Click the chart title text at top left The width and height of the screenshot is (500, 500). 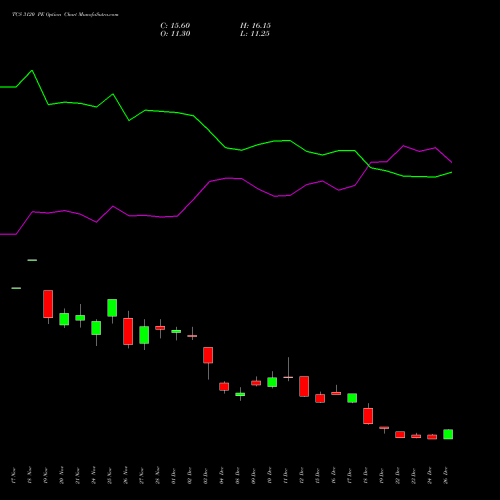coord(65,15)
